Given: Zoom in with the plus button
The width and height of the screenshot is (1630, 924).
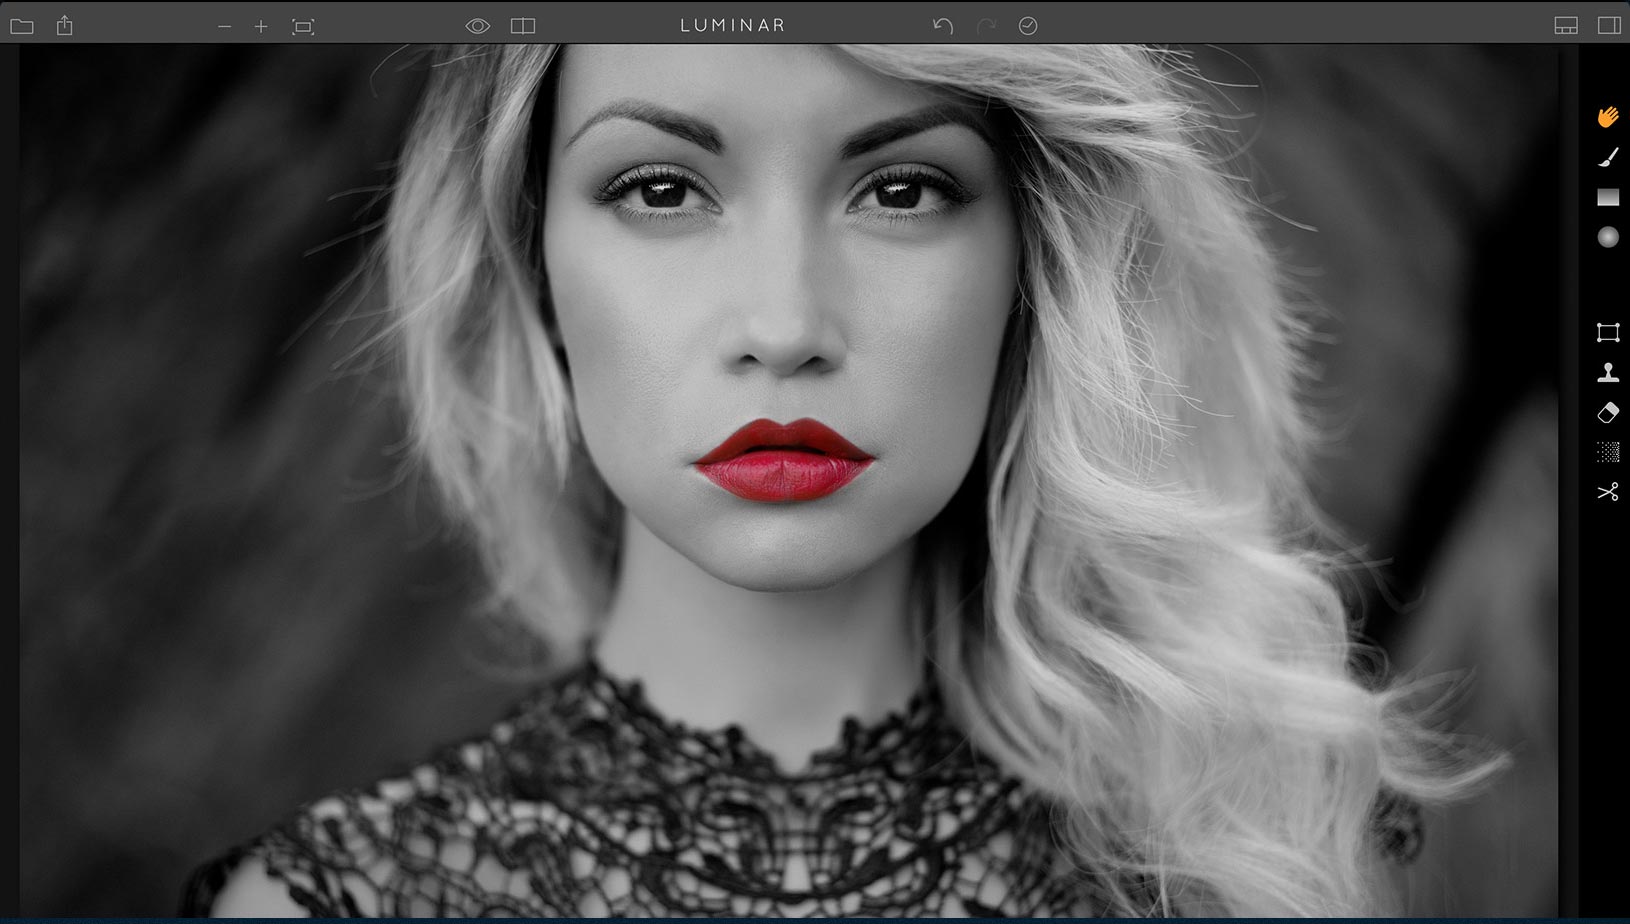Looking at the screenshot, I should (261, 27).
